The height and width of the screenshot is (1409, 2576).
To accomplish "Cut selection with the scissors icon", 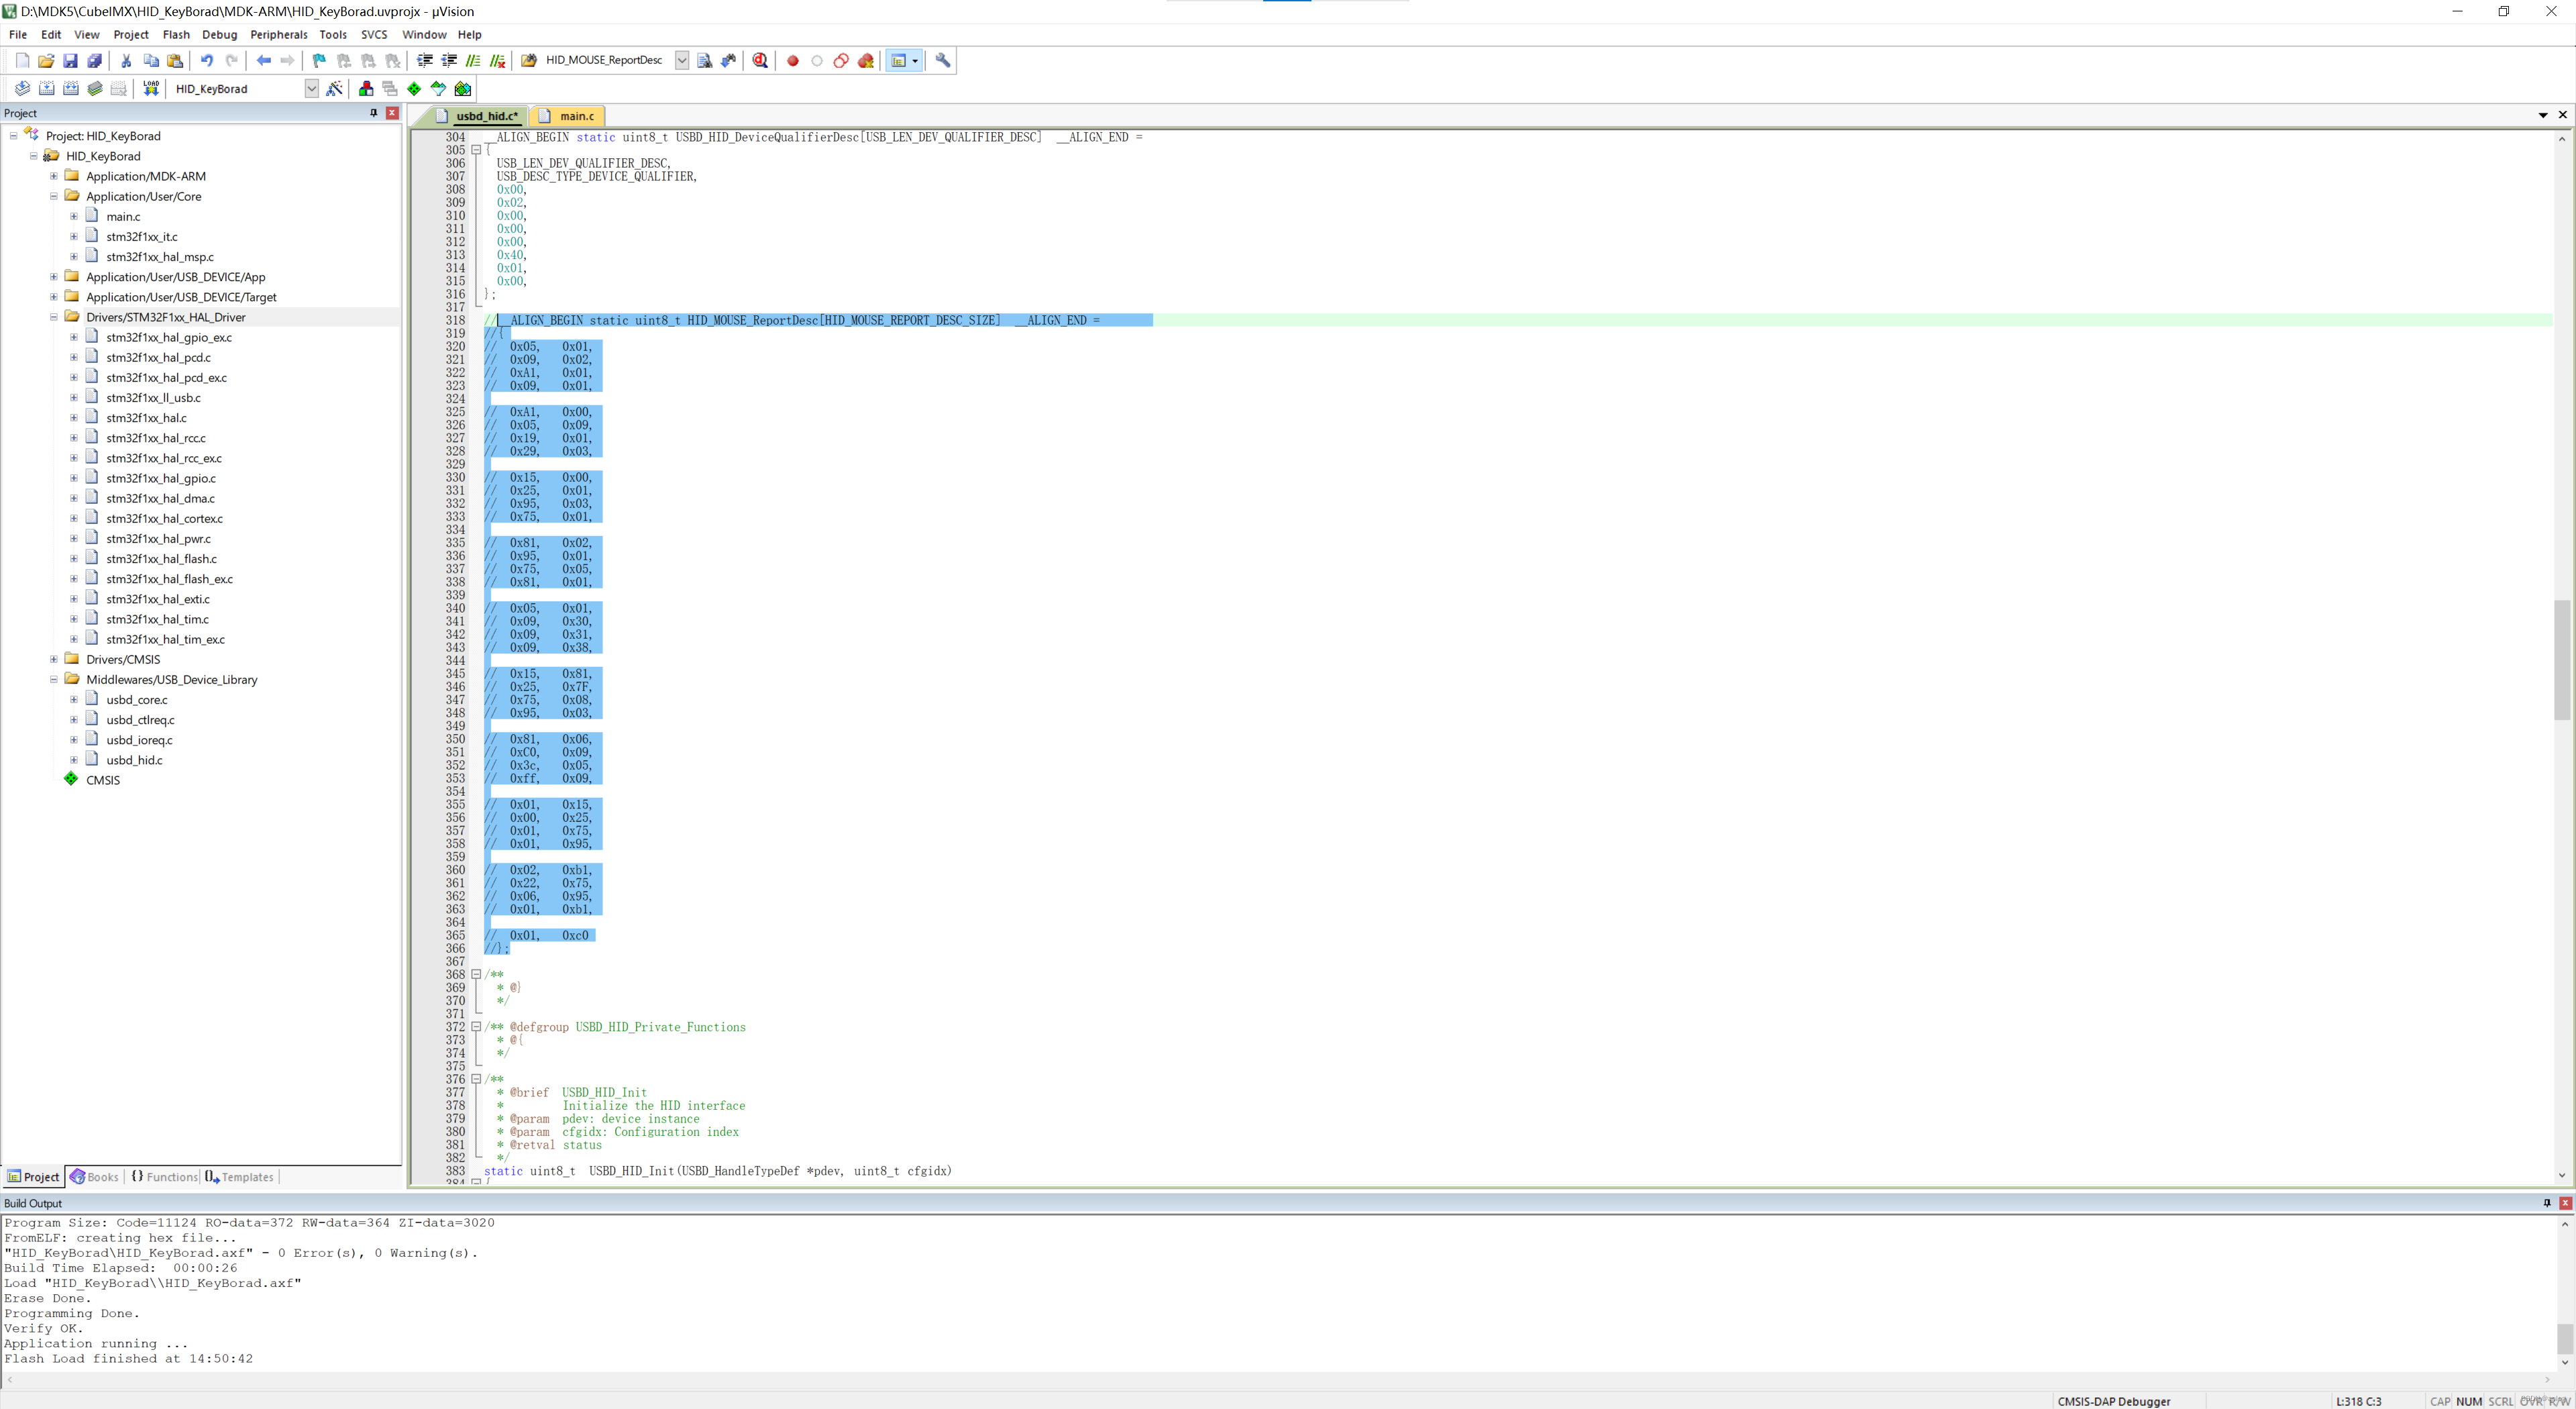I will (x=126, y=61).
